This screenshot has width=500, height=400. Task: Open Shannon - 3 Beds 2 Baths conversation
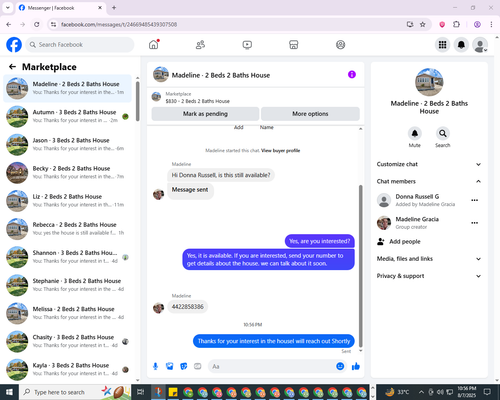(68, 257)
